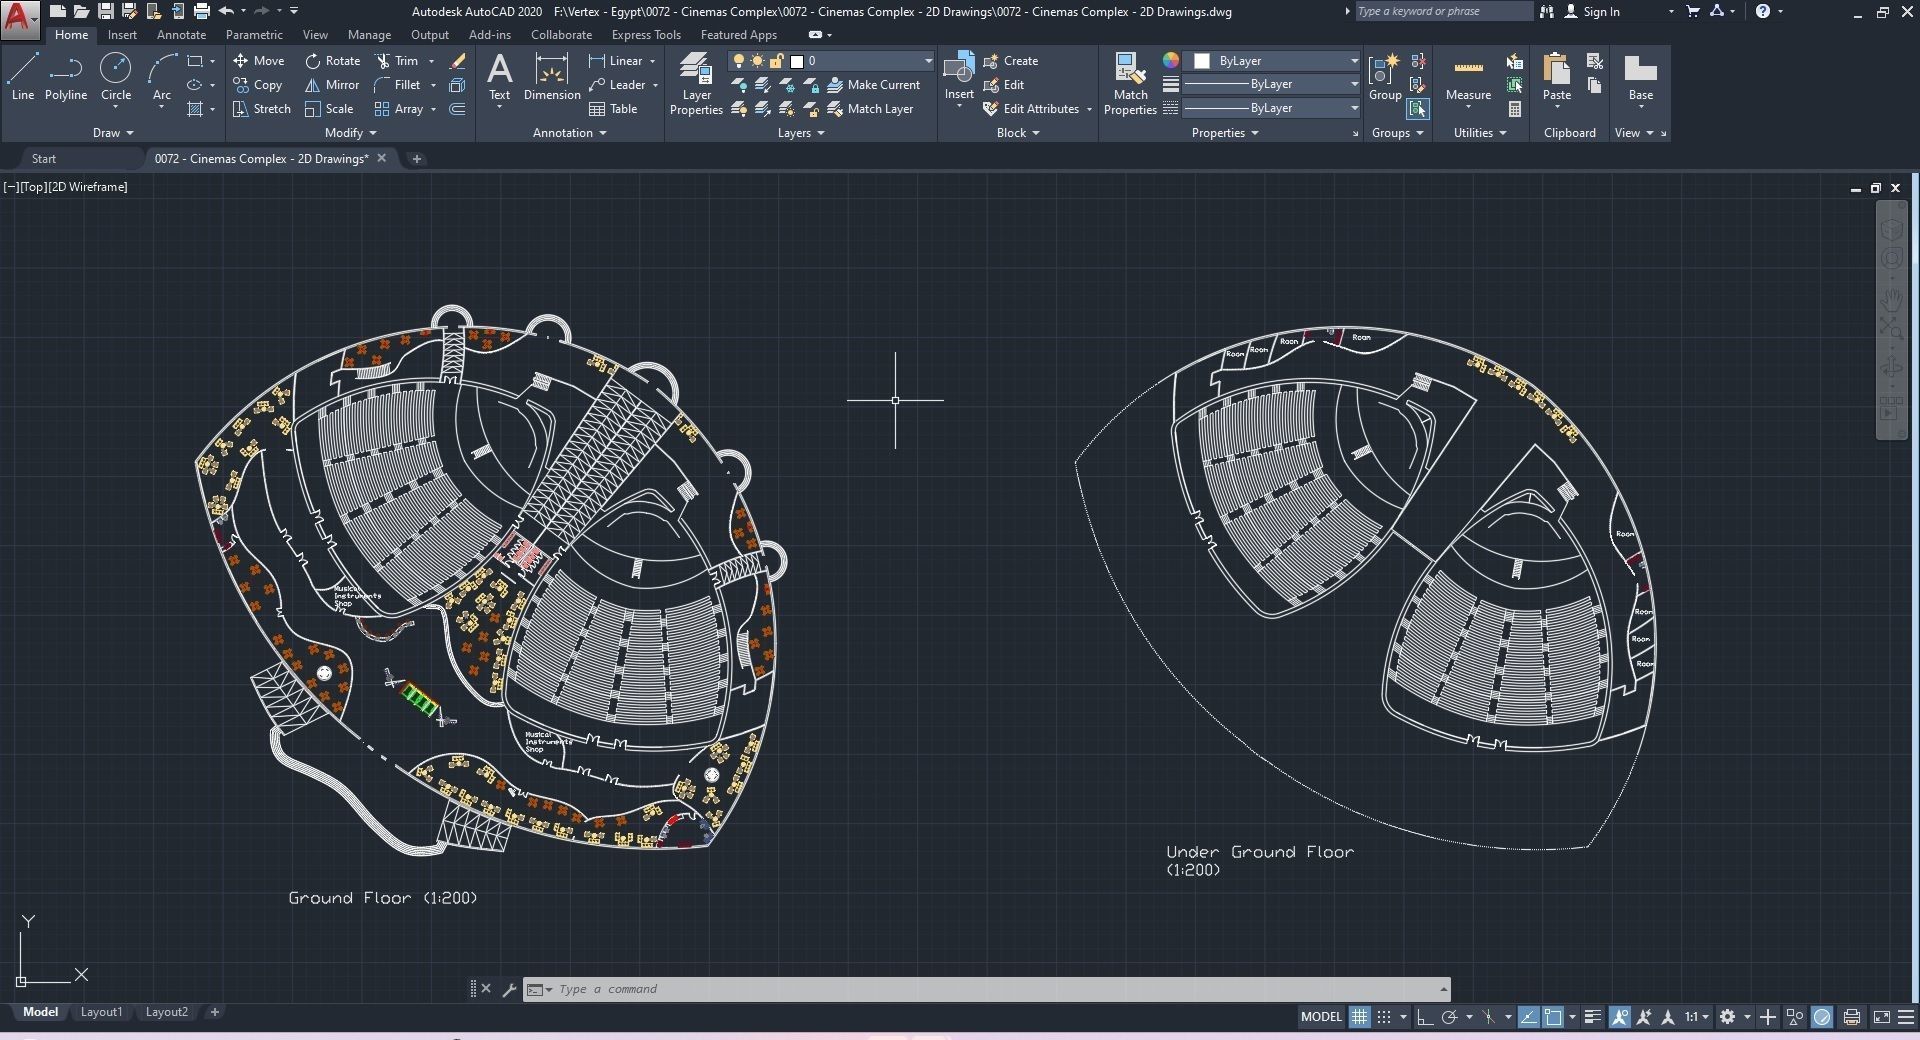This screenshot has width=1920, height=1040.
Task: Click Edit Attributes button
Action: pos(1037,109)
